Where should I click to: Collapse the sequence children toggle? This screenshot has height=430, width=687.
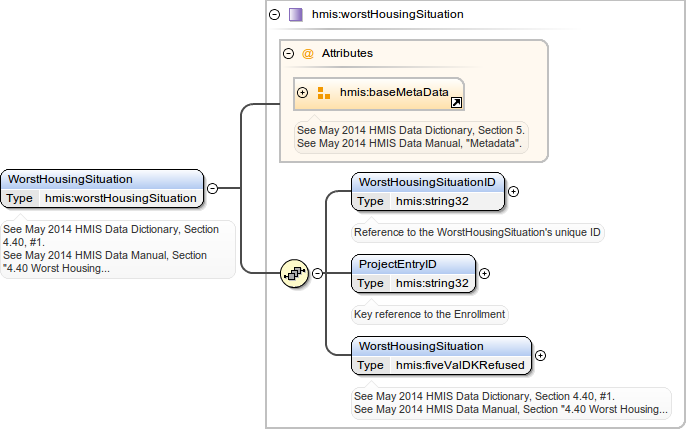[x=318, y=273]
